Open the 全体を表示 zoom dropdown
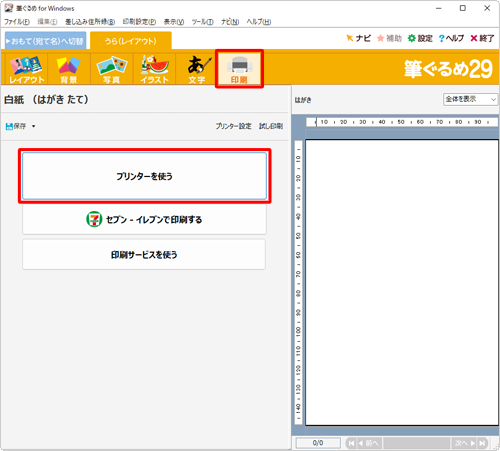The width and height of the screenshot is (500, 451). click(470, 99)
